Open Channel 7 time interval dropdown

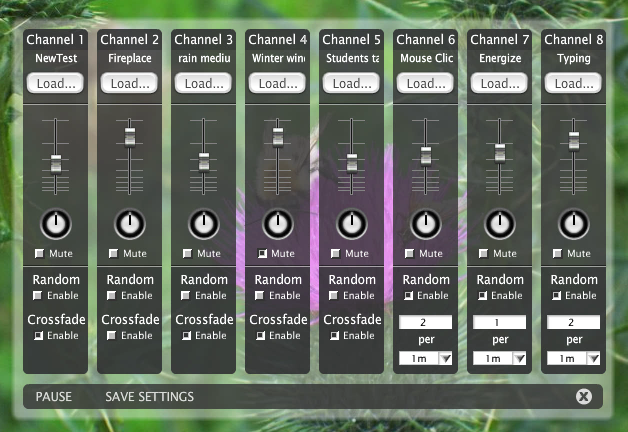coord(499,358)
